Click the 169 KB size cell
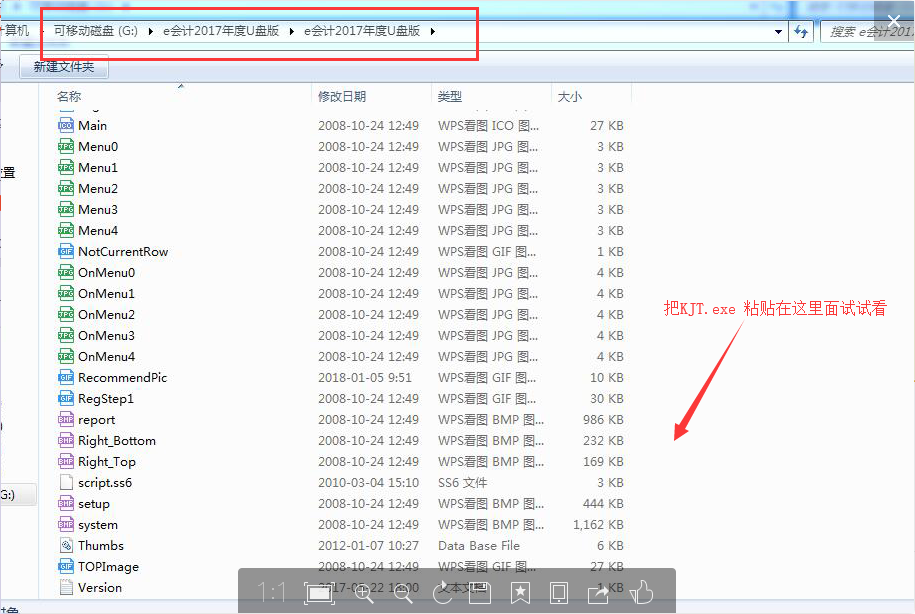 603,462
